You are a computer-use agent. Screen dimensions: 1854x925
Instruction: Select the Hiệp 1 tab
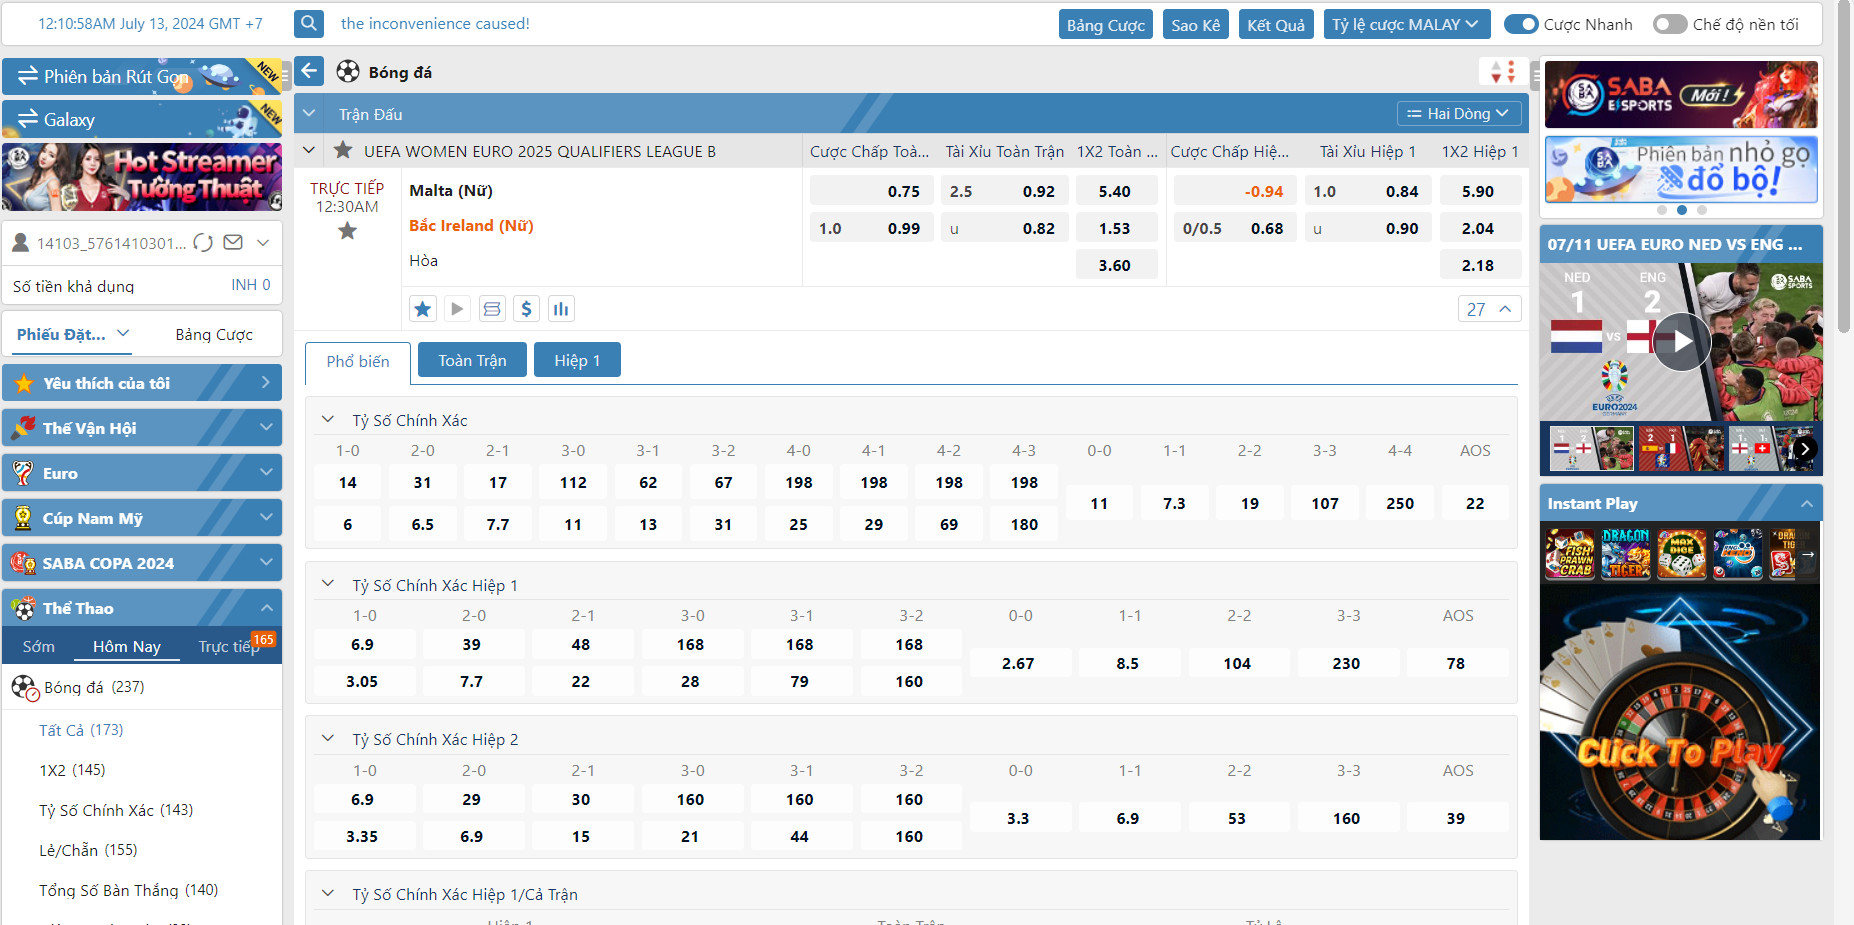click(x=577, y=360)
